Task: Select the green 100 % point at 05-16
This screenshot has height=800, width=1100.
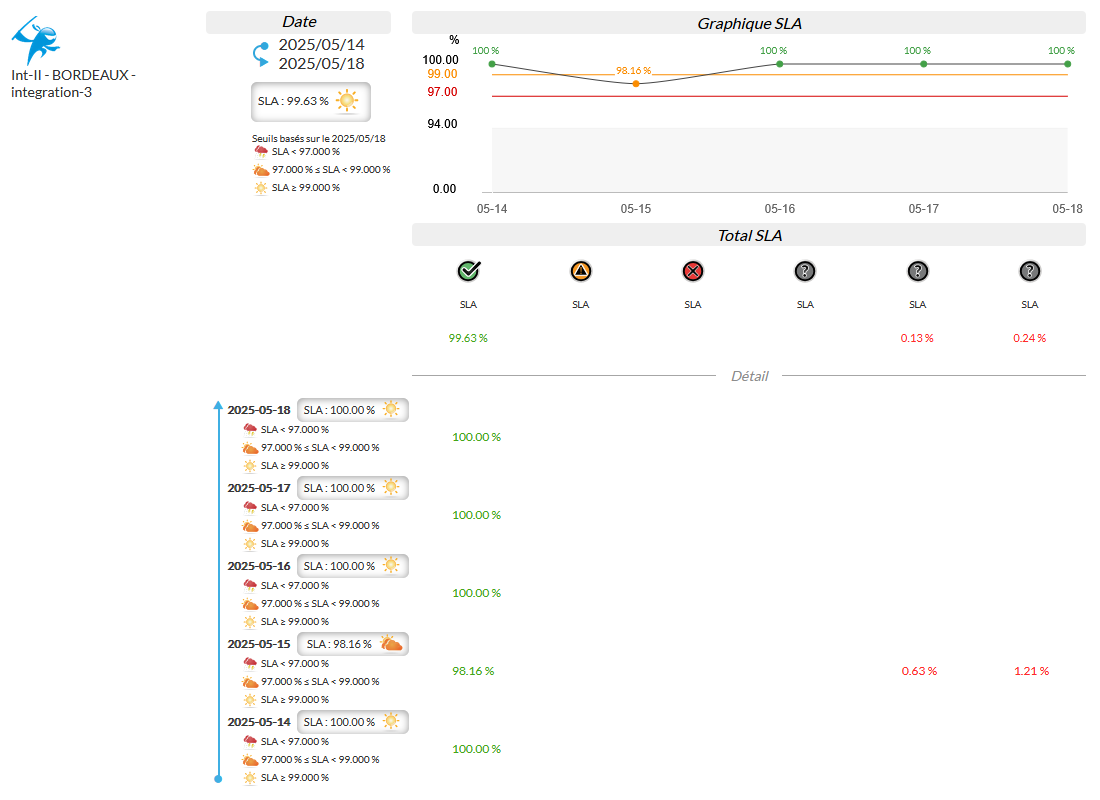Action: [x=780, y=64]
